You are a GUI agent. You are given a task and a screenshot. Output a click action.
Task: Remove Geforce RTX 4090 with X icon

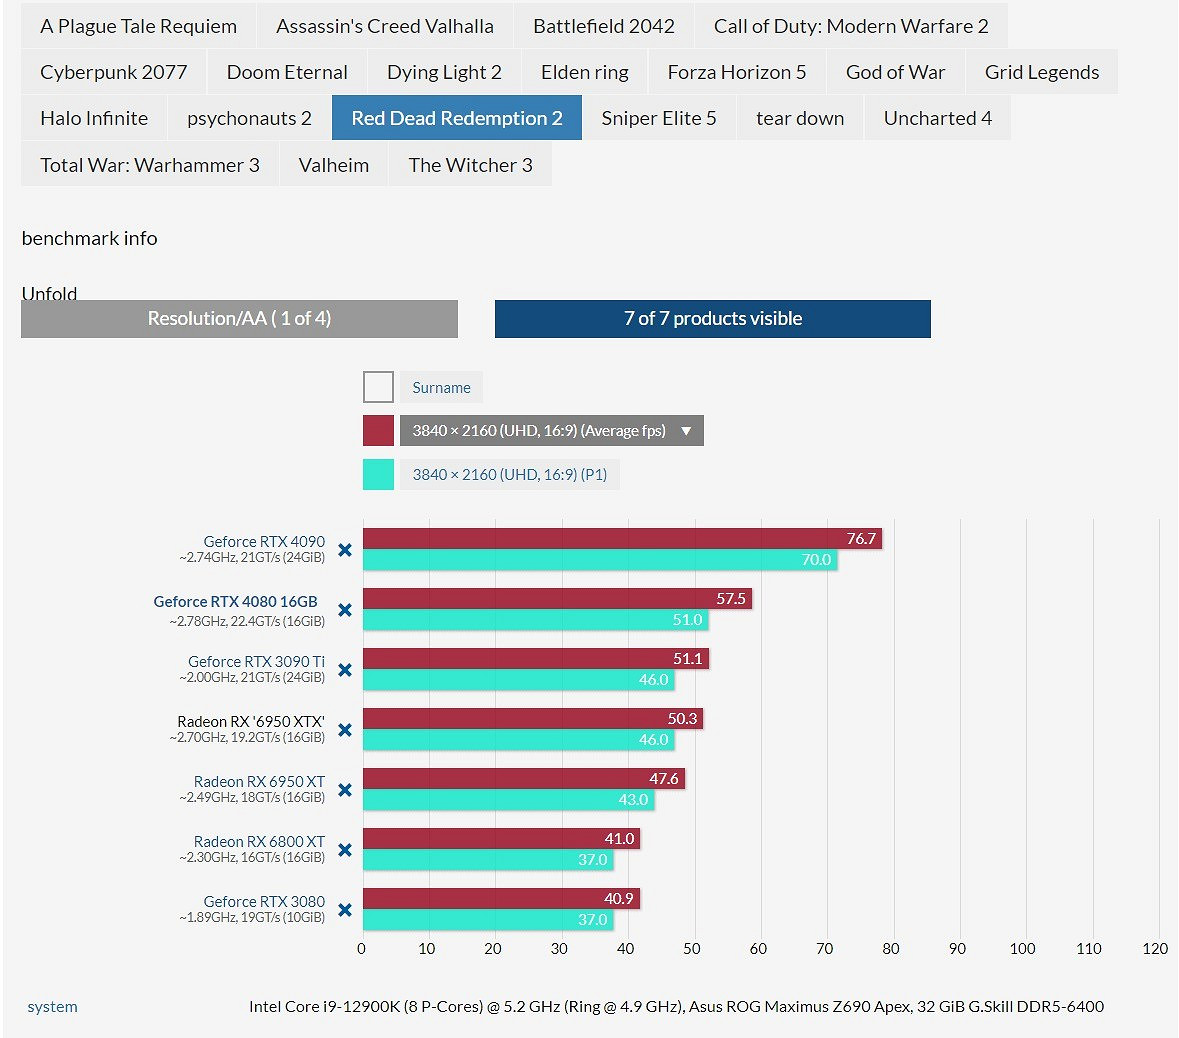345,550
